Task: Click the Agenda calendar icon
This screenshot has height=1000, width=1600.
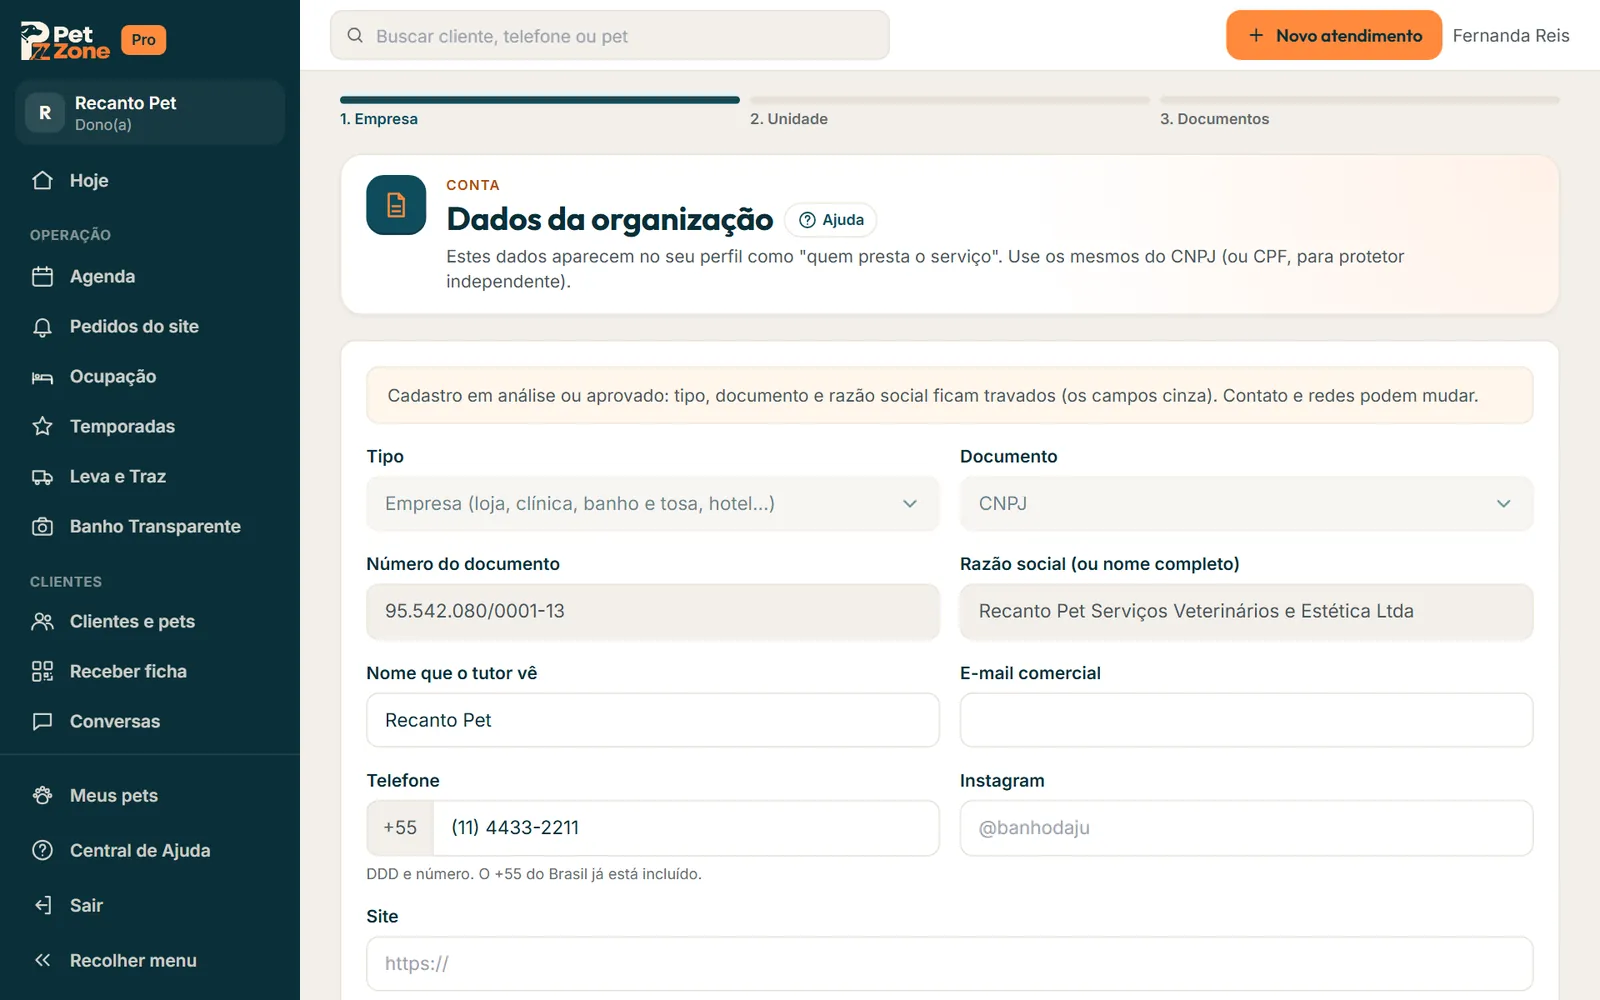Action: pyautogui.click(x=42, y=276)
